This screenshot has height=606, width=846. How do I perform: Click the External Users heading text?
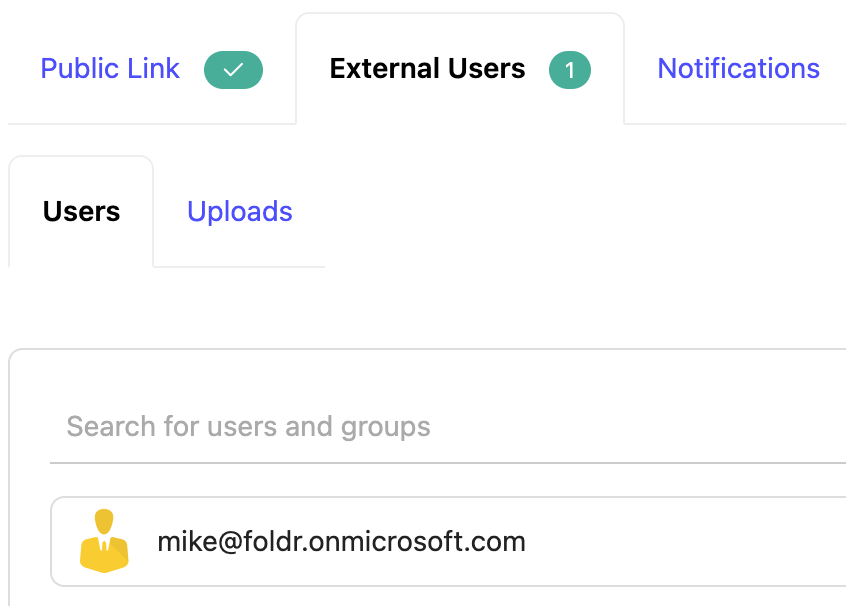(x=427, y=69)
